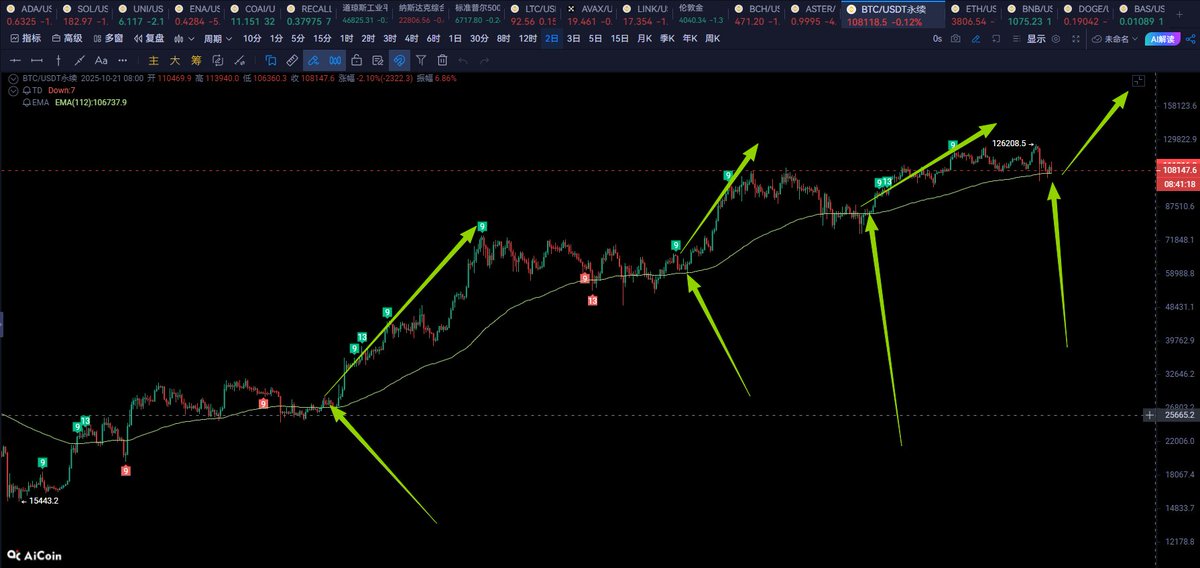Viewport: 1200px width, 568px height.
Task: Click the undo arrow in drawing toolbar
Action: 464,60
